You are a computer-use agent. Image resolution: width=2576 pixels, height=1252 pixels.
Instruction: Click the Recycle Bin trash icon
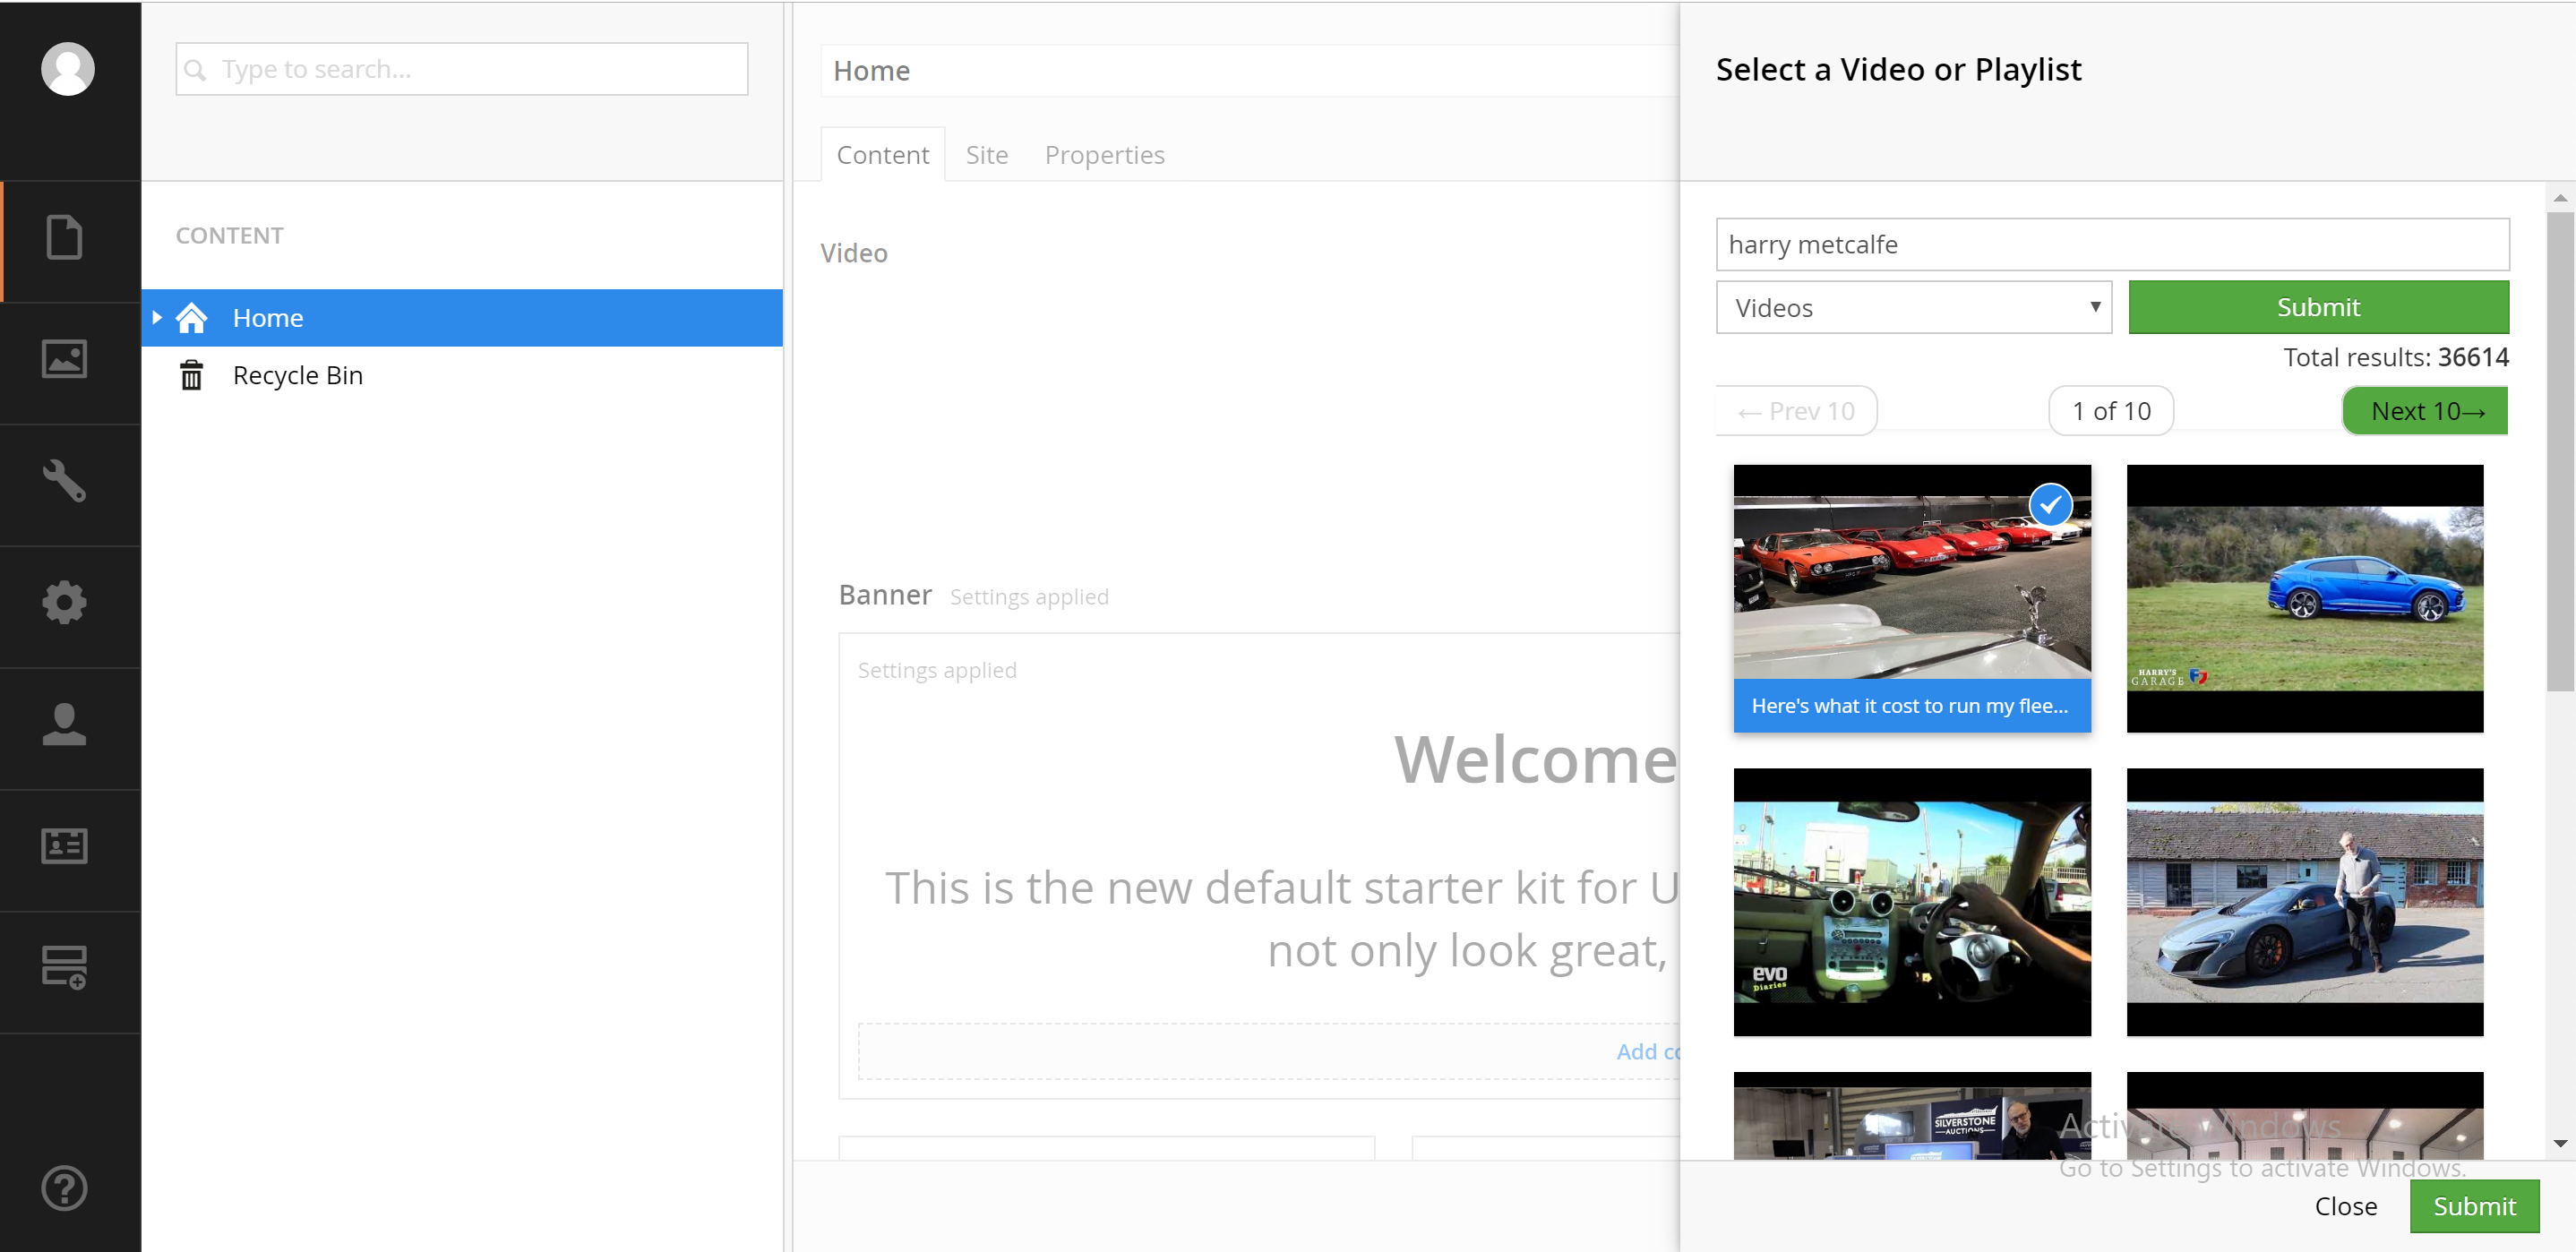point(191,375)
